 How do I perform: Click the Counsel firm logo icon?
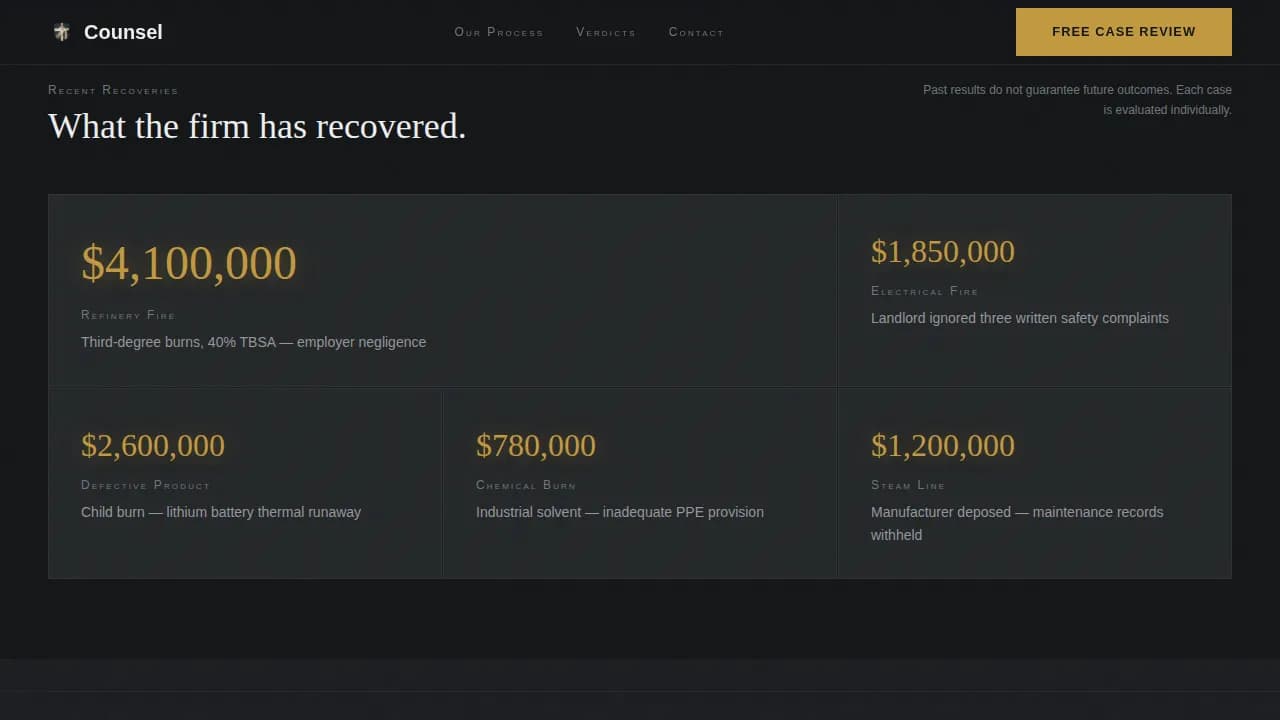pyautogui.click(x=61, y=31)
